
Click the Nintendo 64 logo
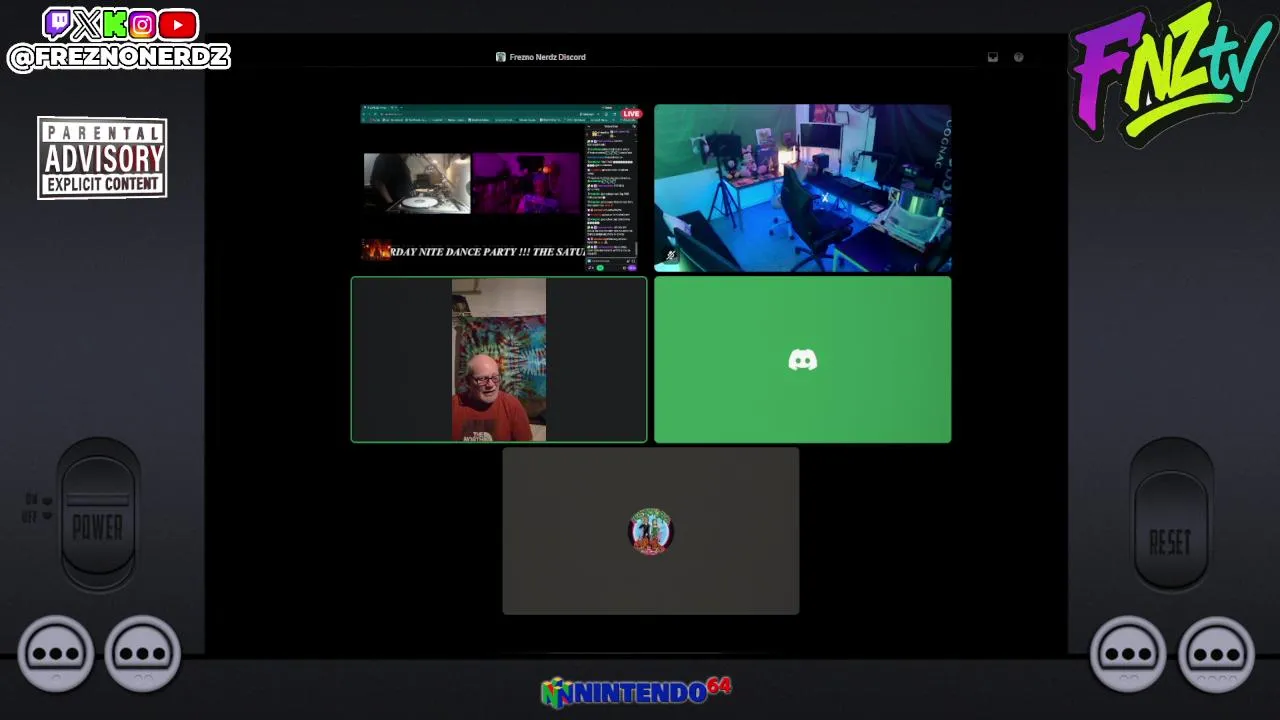(x=636, y=692)
